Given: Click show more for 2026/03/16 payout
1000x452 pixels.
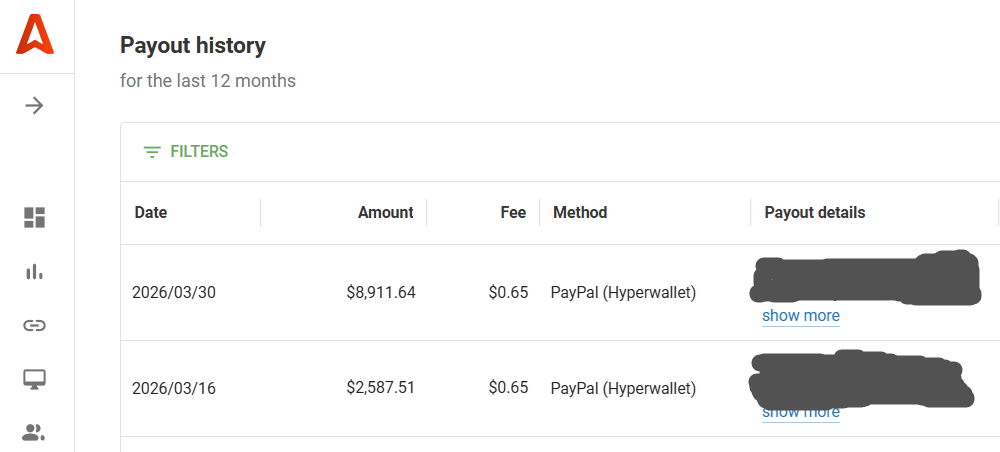Looking at the screenshot, I should coord(800,412).
